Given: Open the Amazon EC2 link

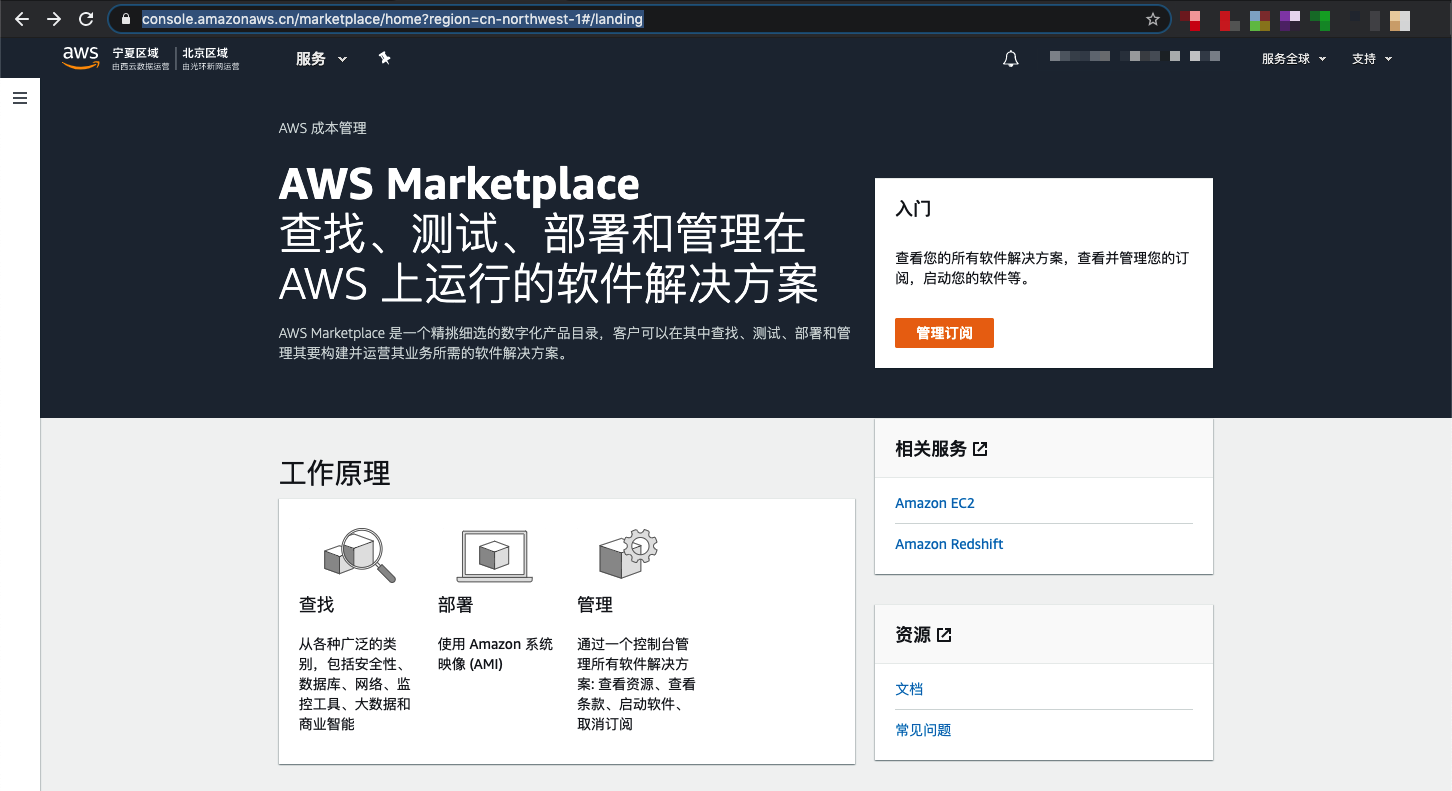Looking at the screenshot, I should pos(935,502).
